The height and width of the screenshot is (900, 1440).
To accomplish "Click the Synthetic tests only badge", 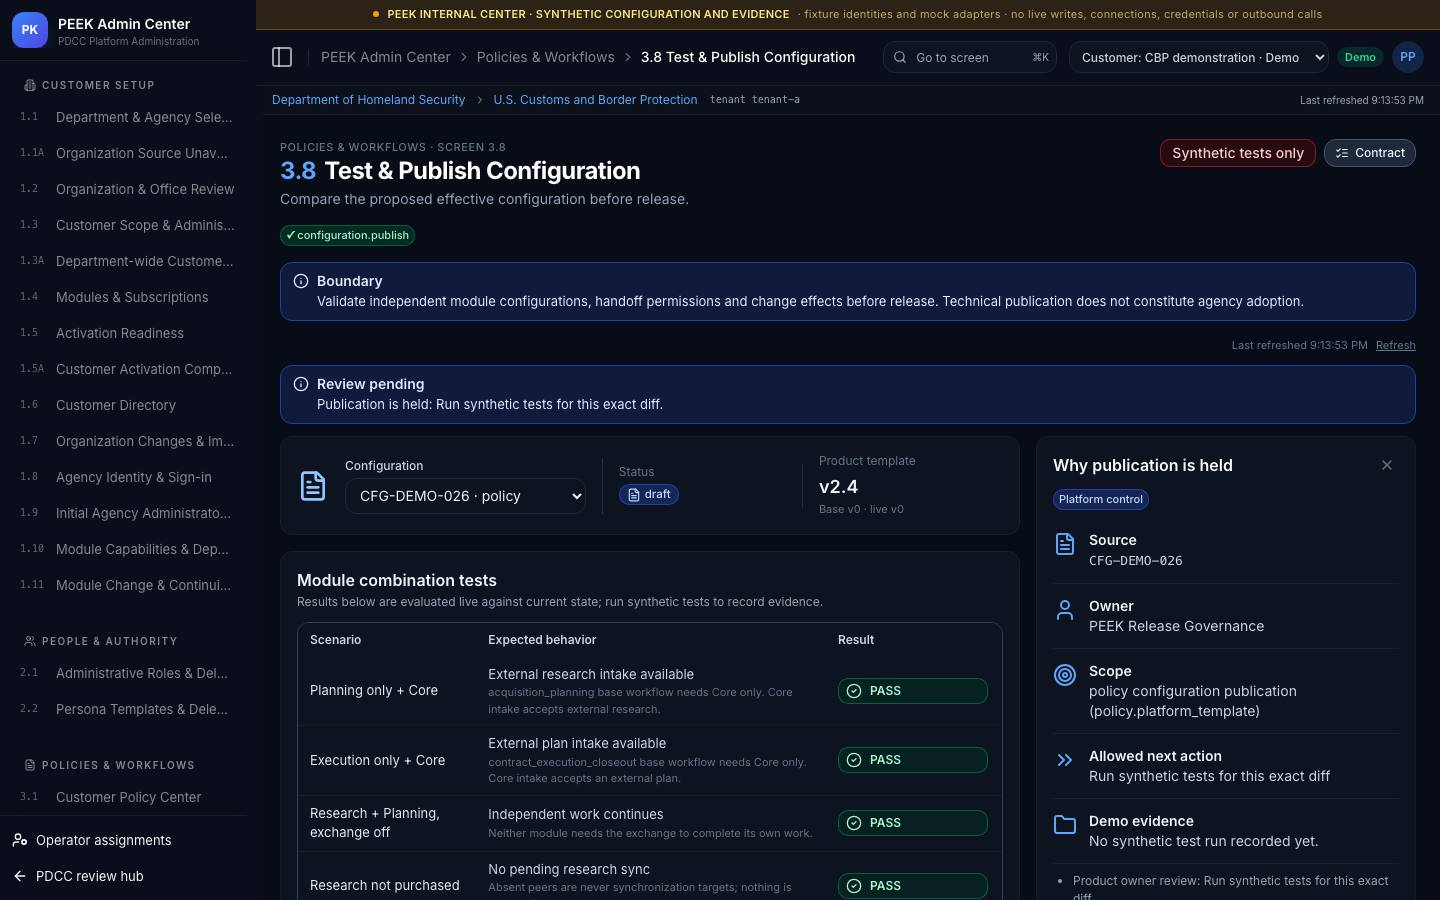I will coord(1238,153).
